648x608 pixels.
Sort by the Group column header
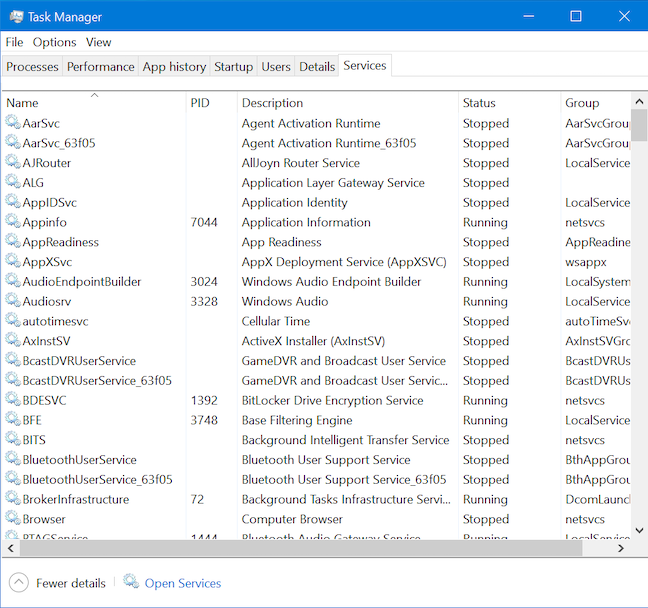(x=596, y=103)
